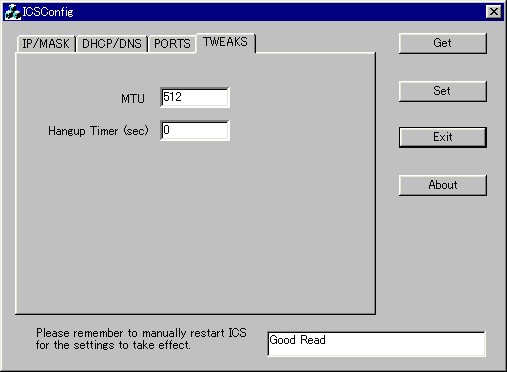The width and height of the screenshot is (507, 372).
Task: Select the PORTS tab
Action: pos(172,44)
